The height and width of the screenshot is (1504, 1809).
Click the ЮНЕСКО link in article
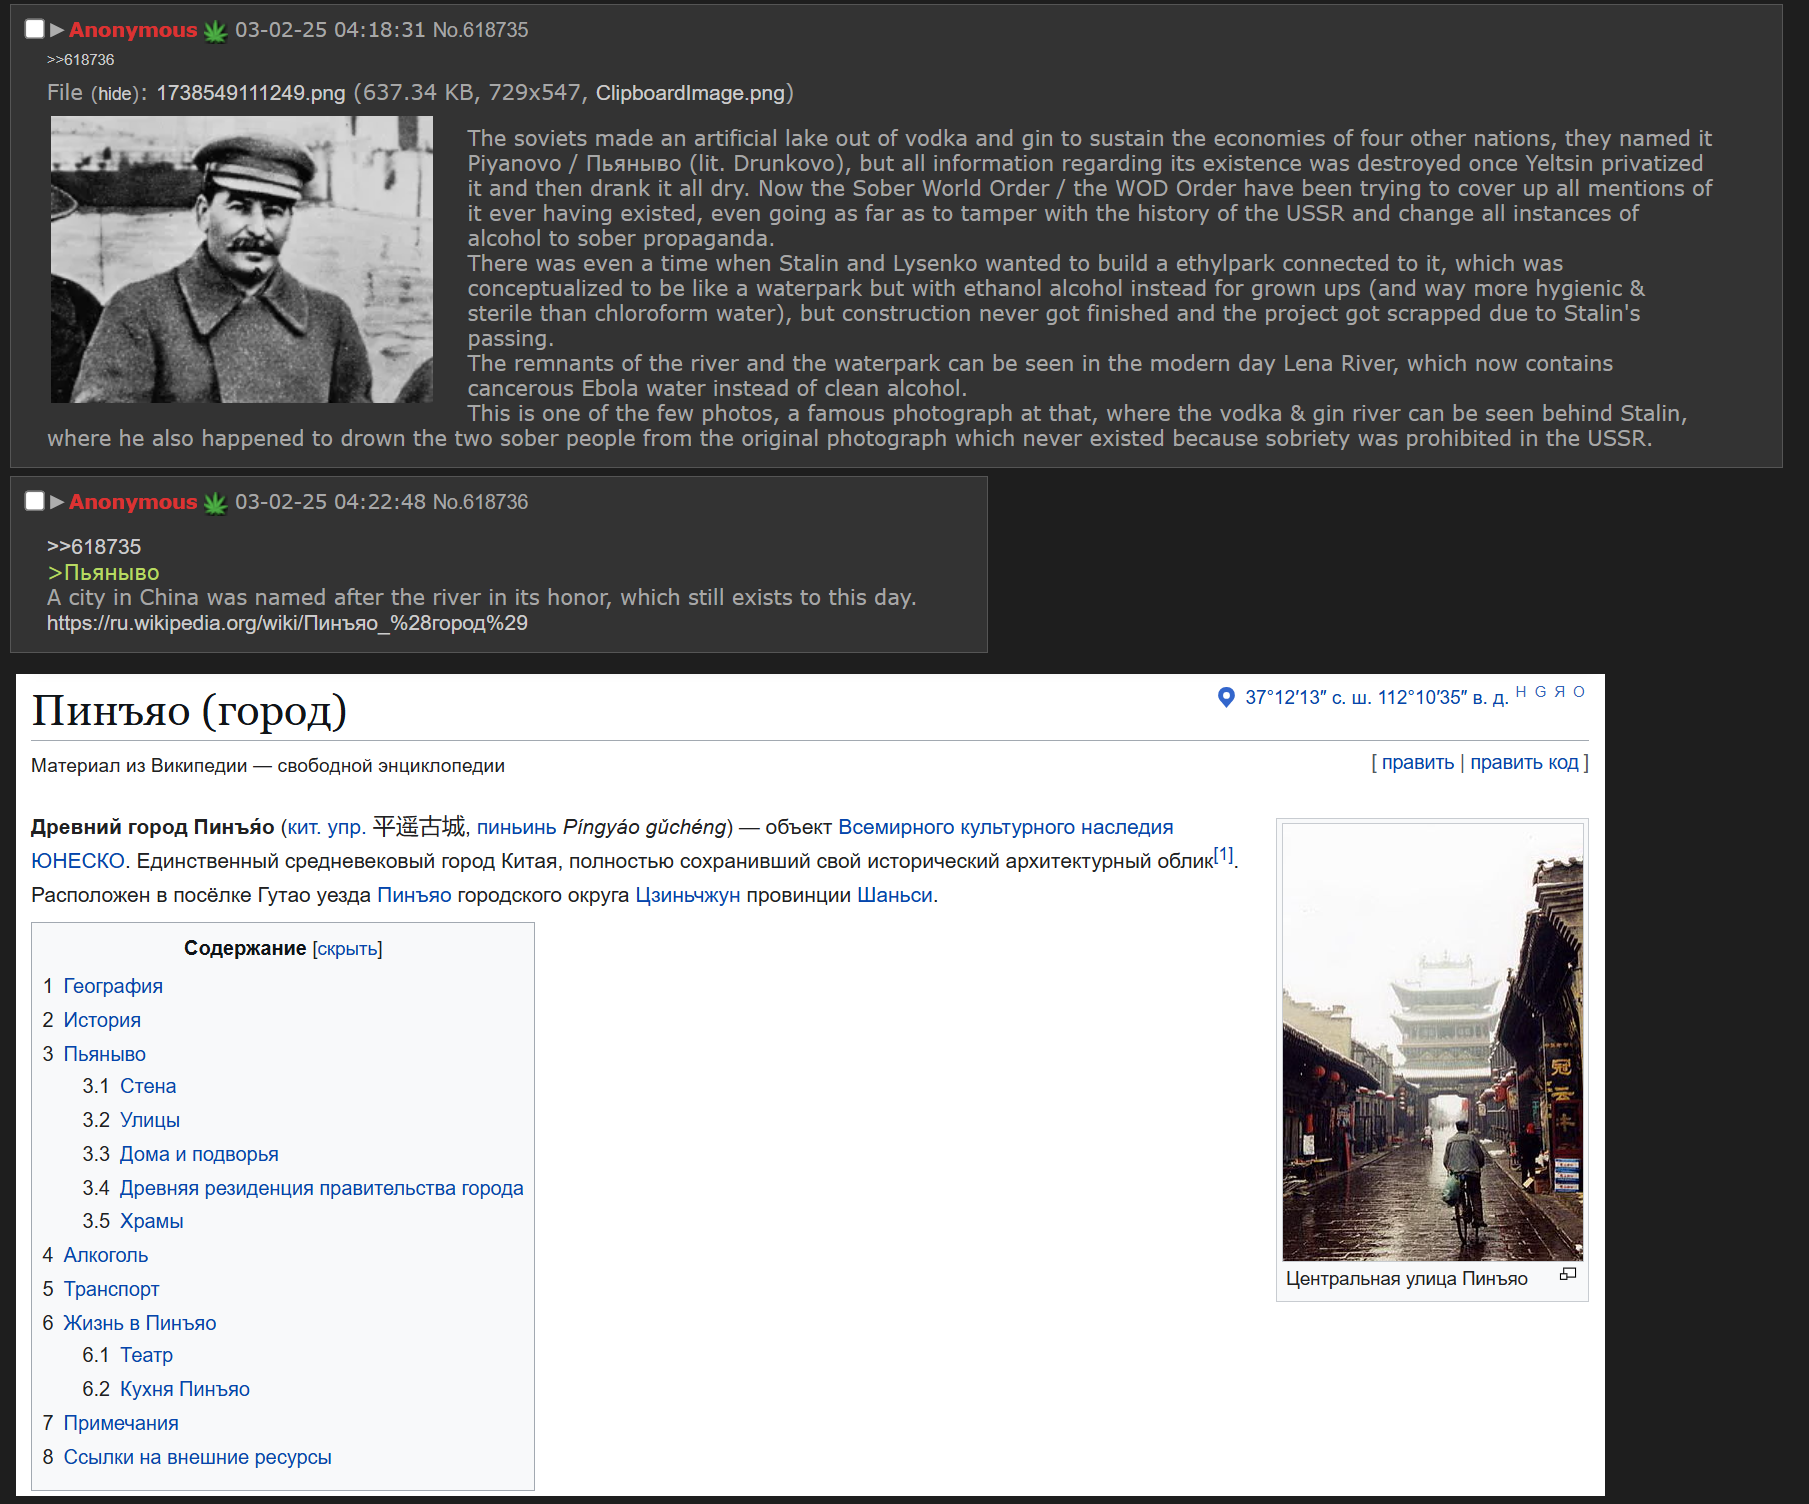(x=77, y=861)
